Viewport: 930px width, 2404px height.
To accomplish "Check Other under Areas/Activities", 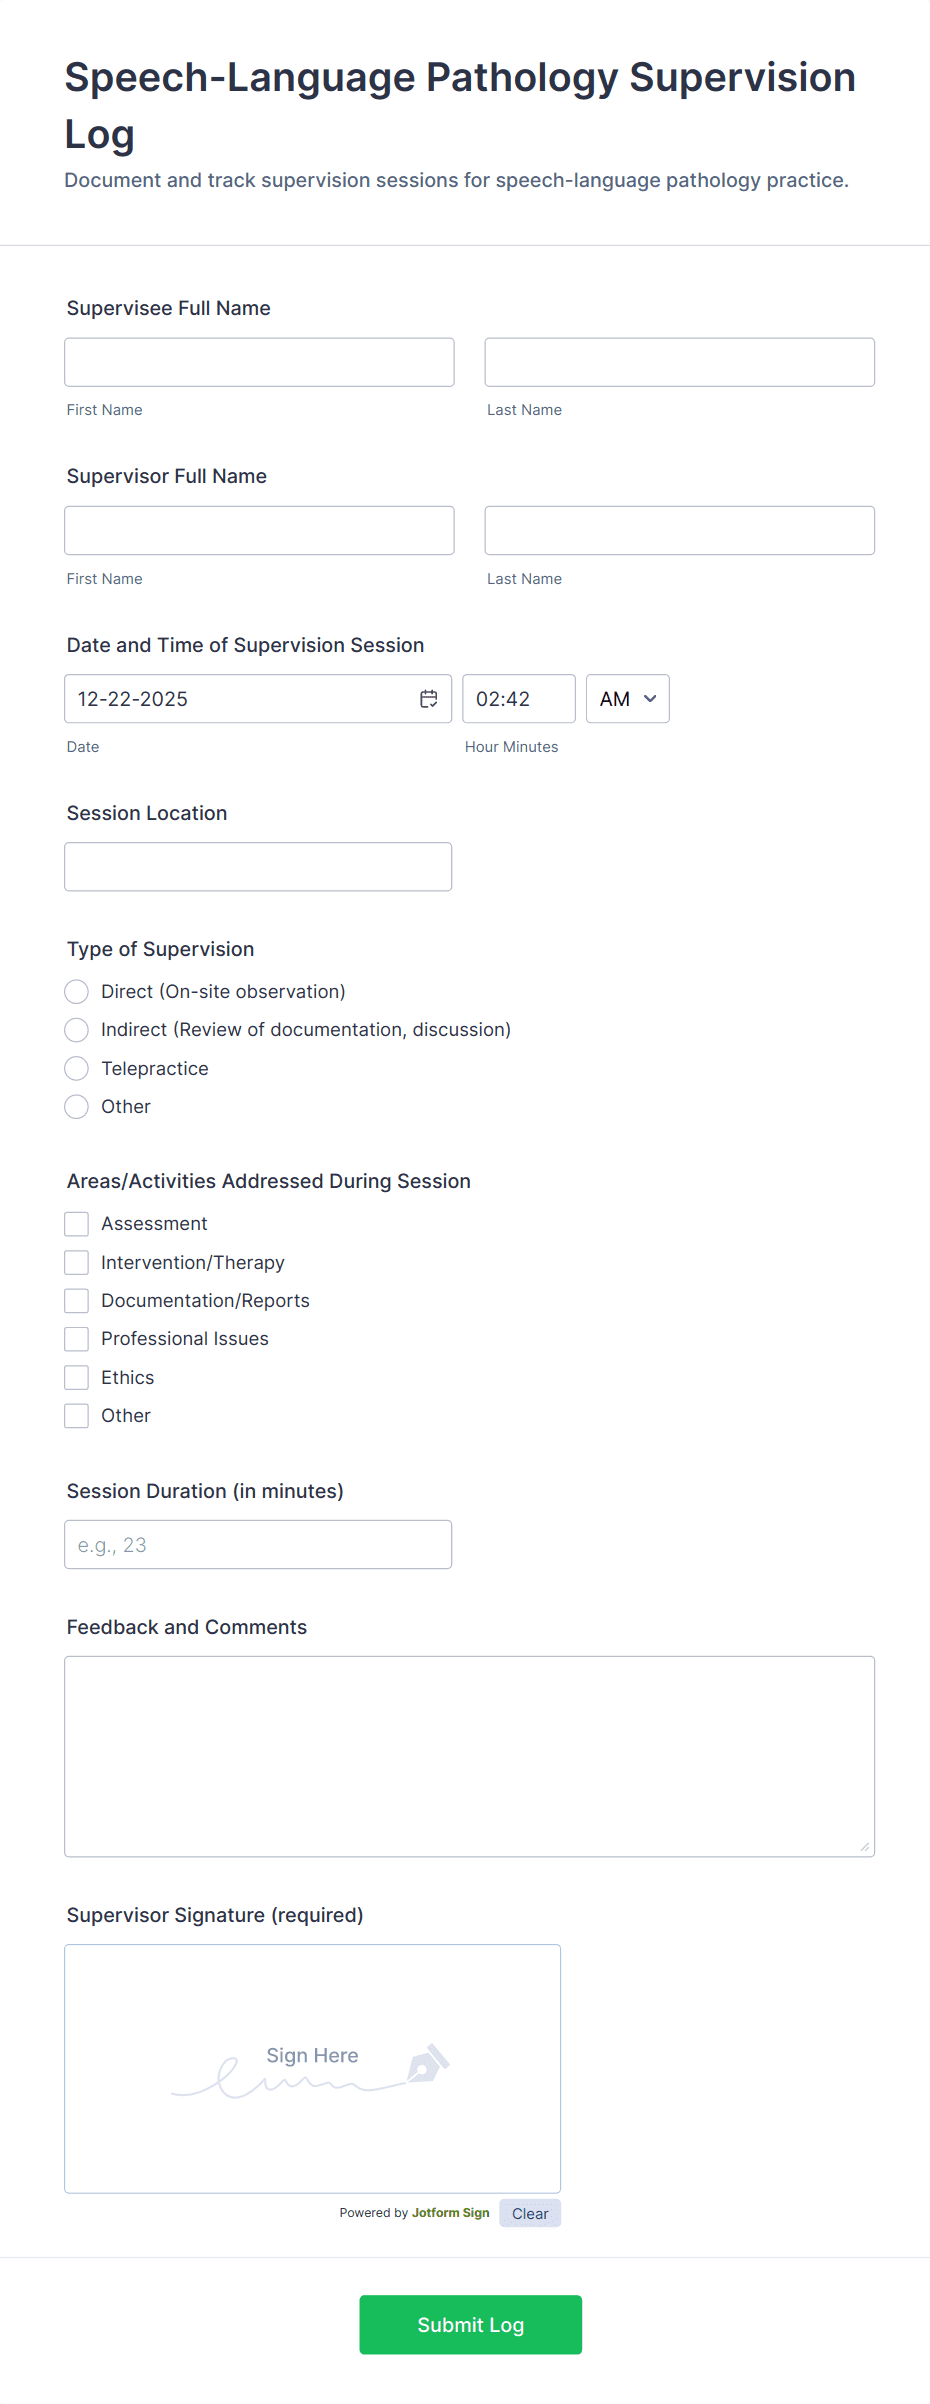I will [76, 1415].
